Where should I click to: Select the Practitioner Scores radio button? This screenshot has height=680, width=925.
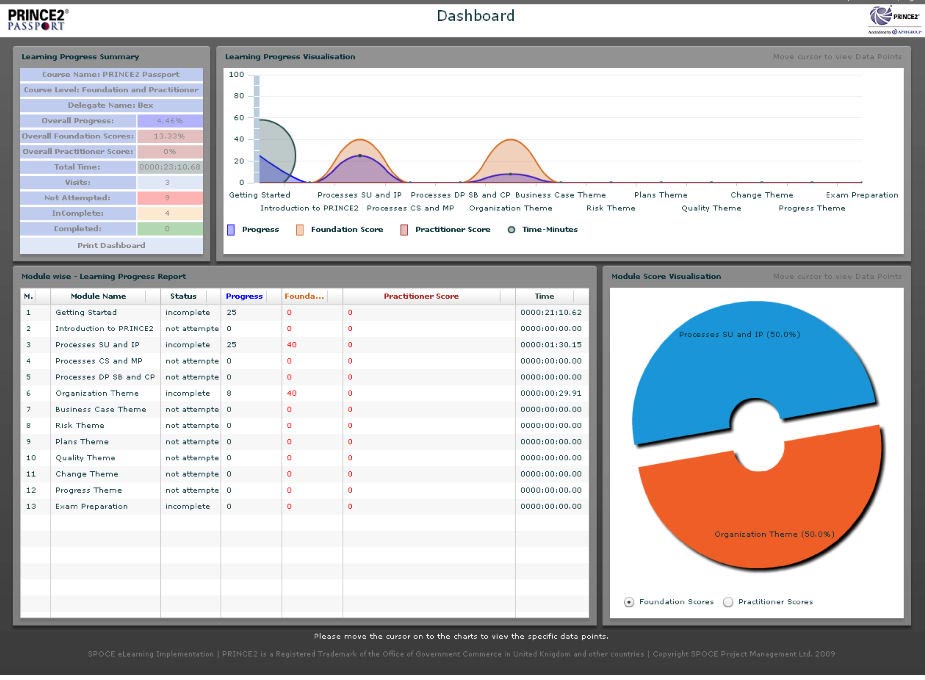(728, 602)
